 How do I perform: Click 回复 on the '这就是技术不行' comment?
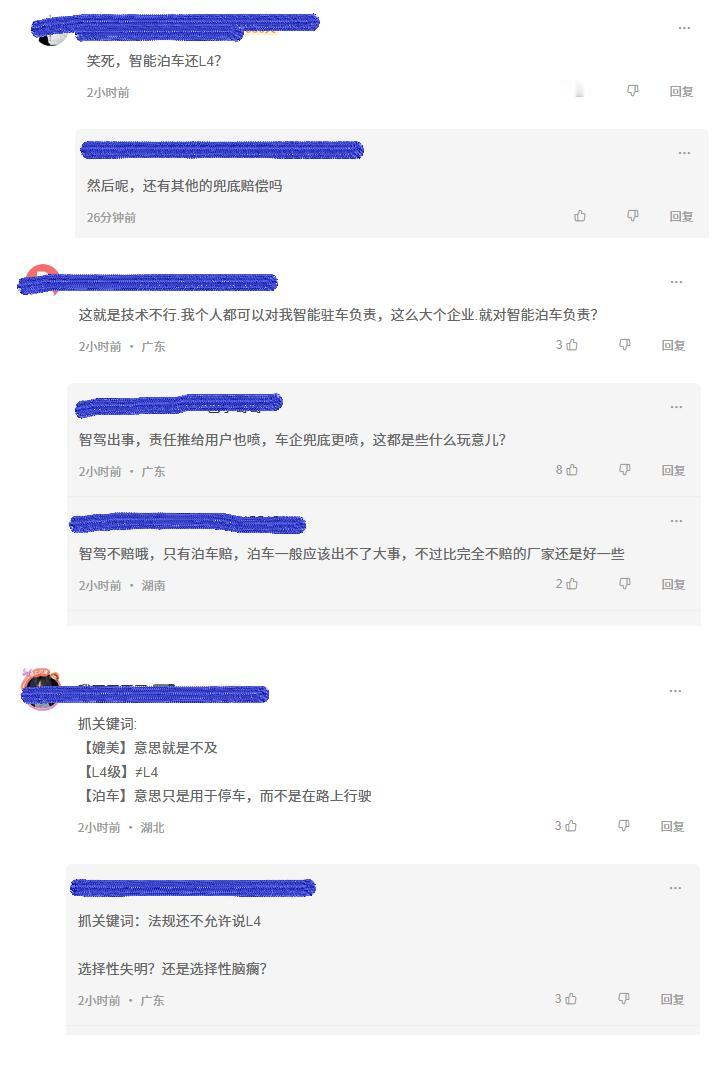click(x=673, y=345)
